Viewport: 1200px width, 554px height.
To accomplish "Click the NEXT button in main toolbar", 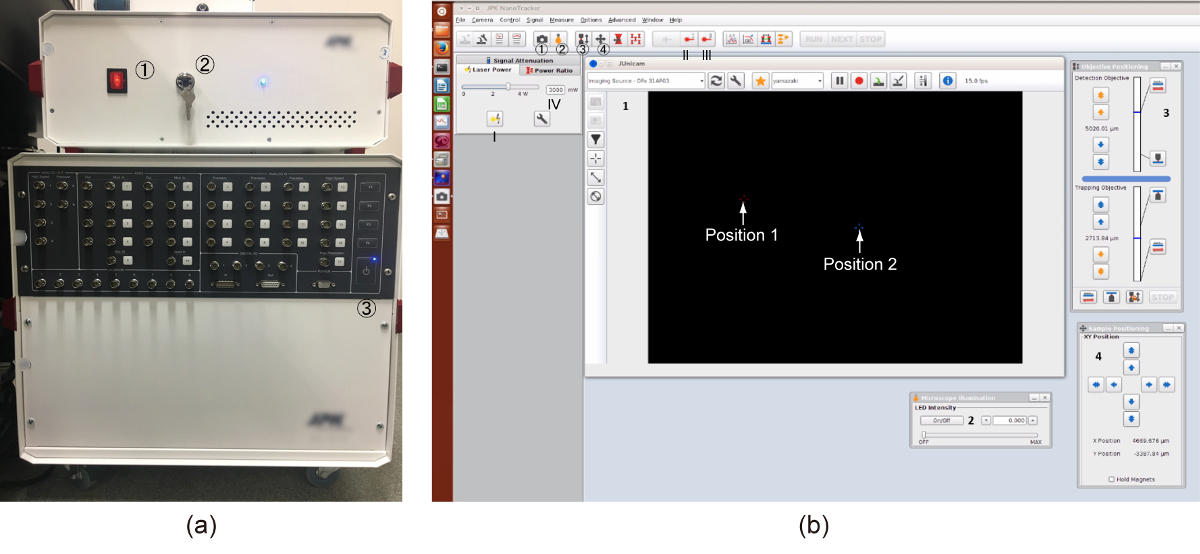I will [842, 38].
